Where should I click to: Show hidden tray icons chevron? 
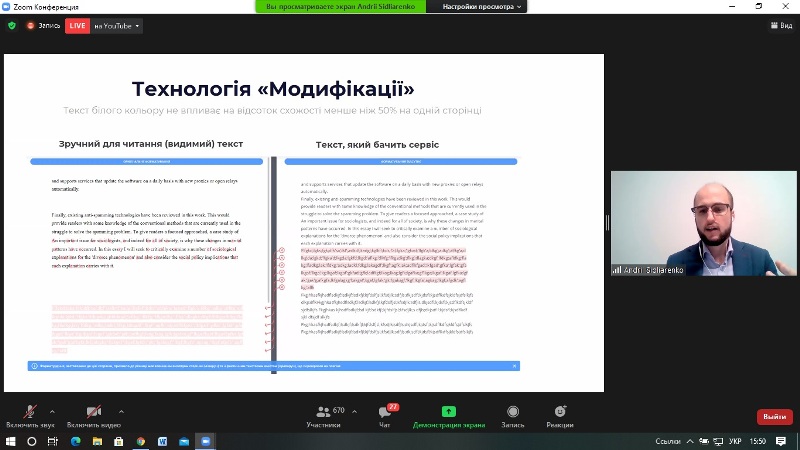[690, 441]
